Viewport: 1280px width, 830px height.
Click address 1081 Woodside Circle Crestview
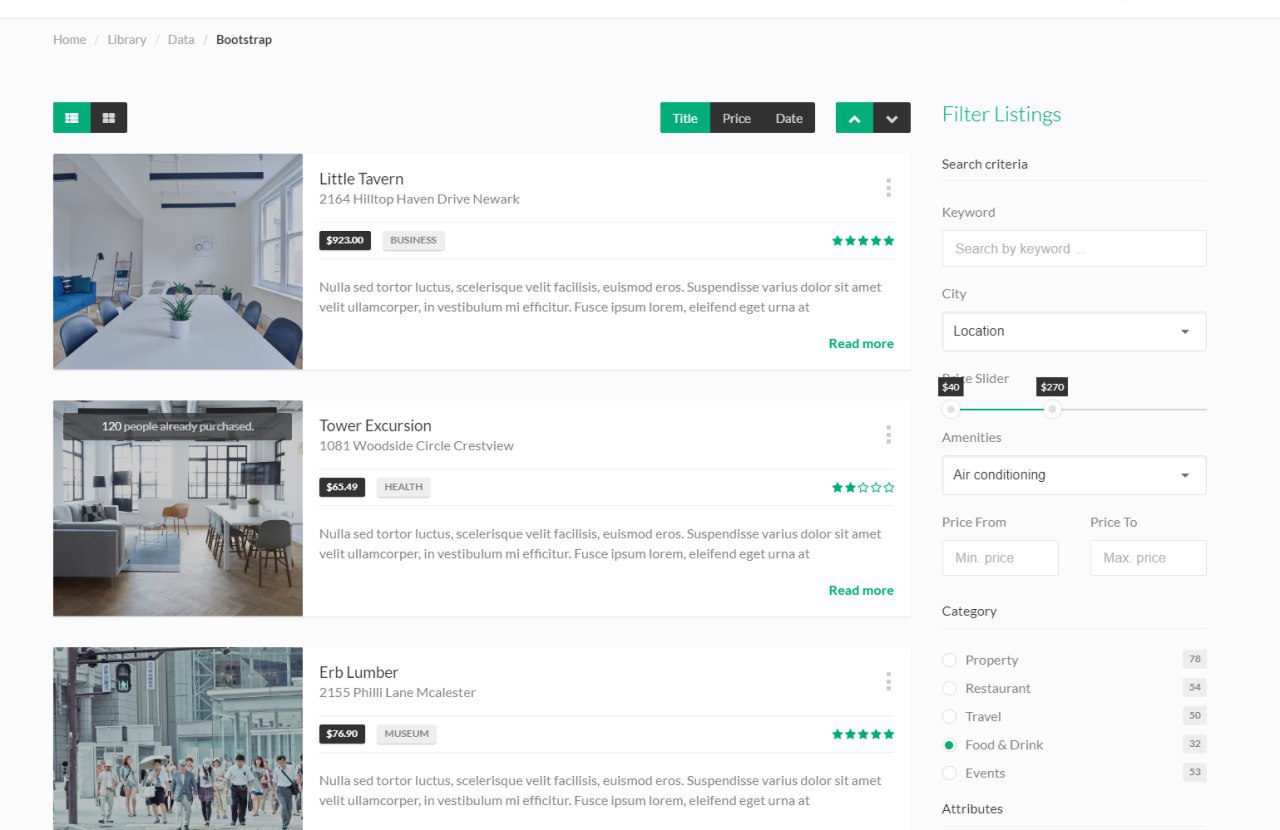click(416, 446)
